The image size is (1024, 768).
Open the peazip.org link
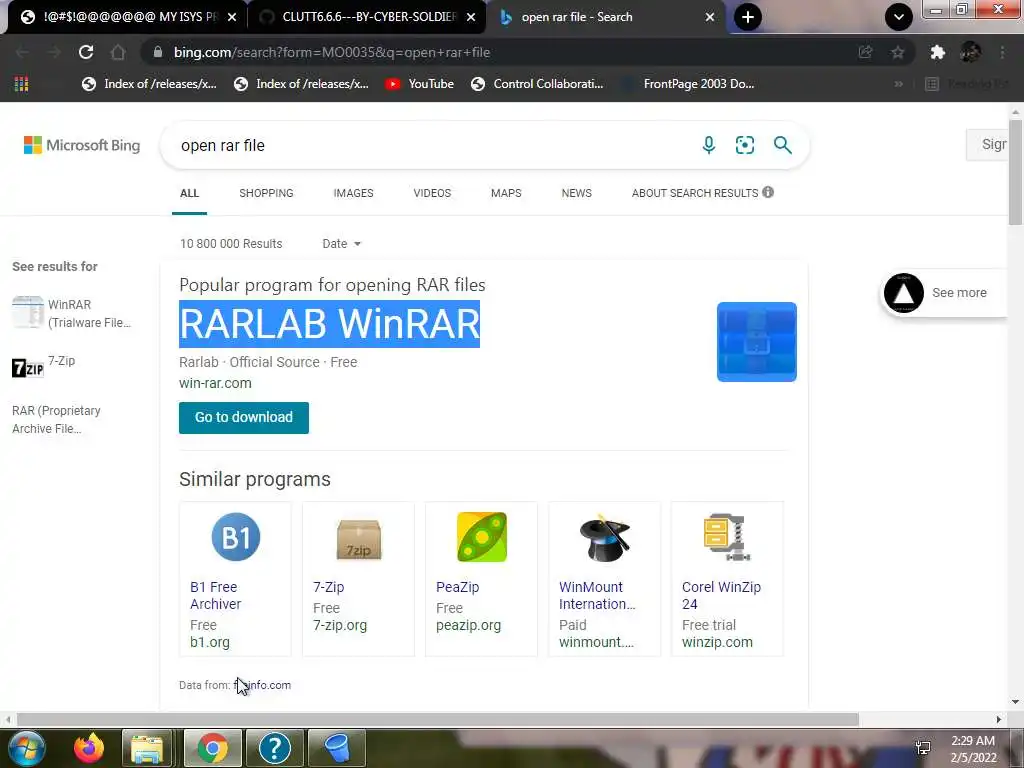(468, 625)
